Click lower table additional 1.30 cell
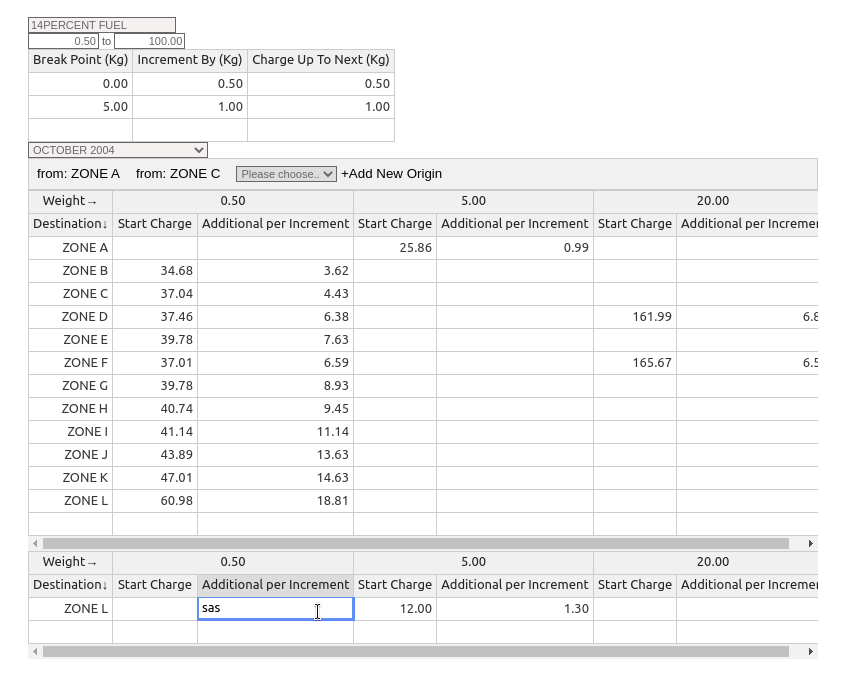 [515, 609]
